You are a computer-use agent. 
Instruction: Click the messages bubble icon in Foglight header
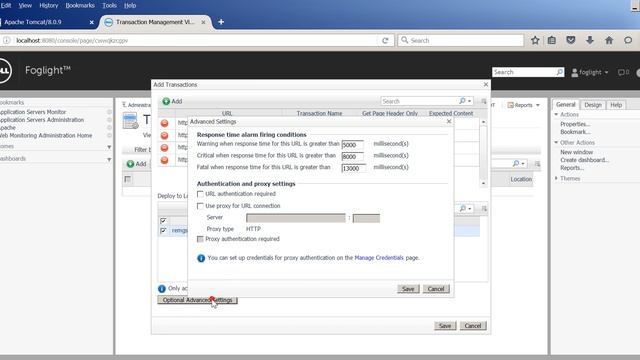pos(621,72)
